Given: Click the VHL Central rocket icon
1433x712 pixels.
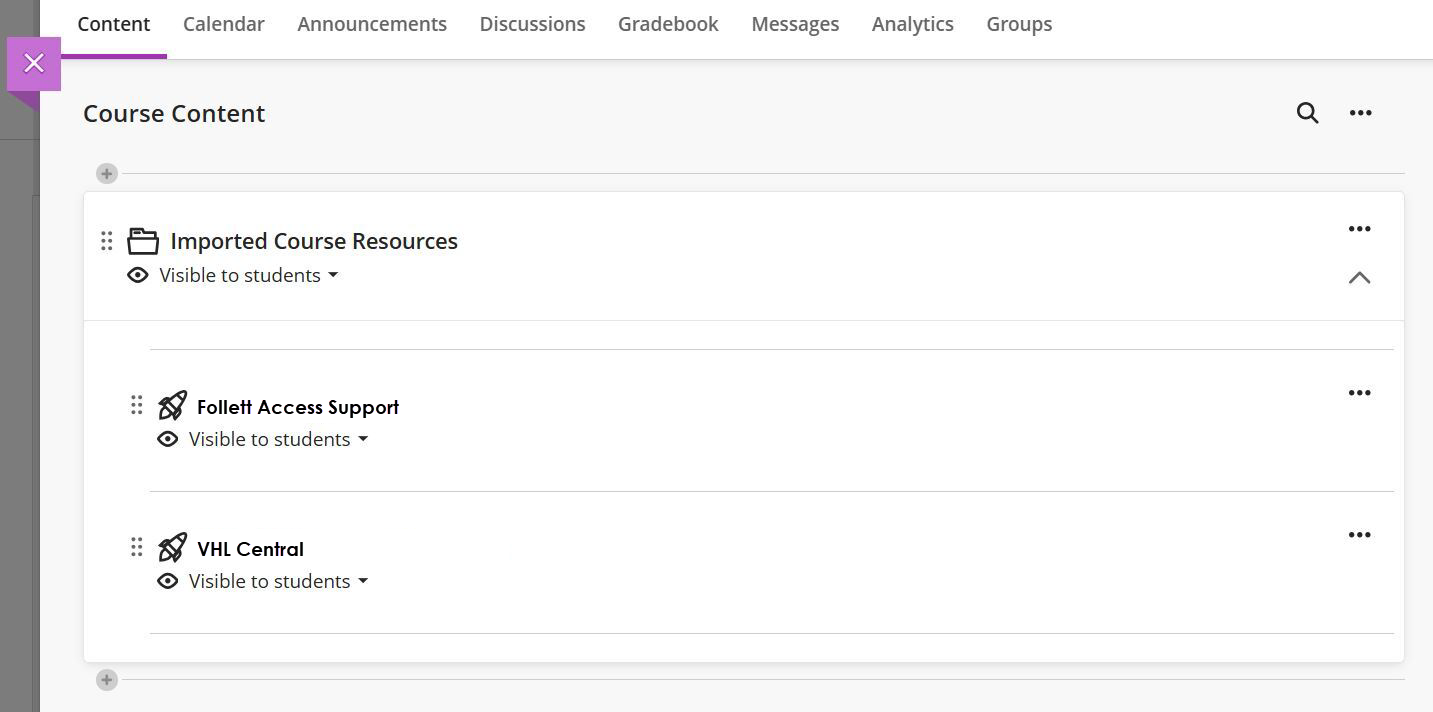Looking at the screenshot, I should 172,547.
